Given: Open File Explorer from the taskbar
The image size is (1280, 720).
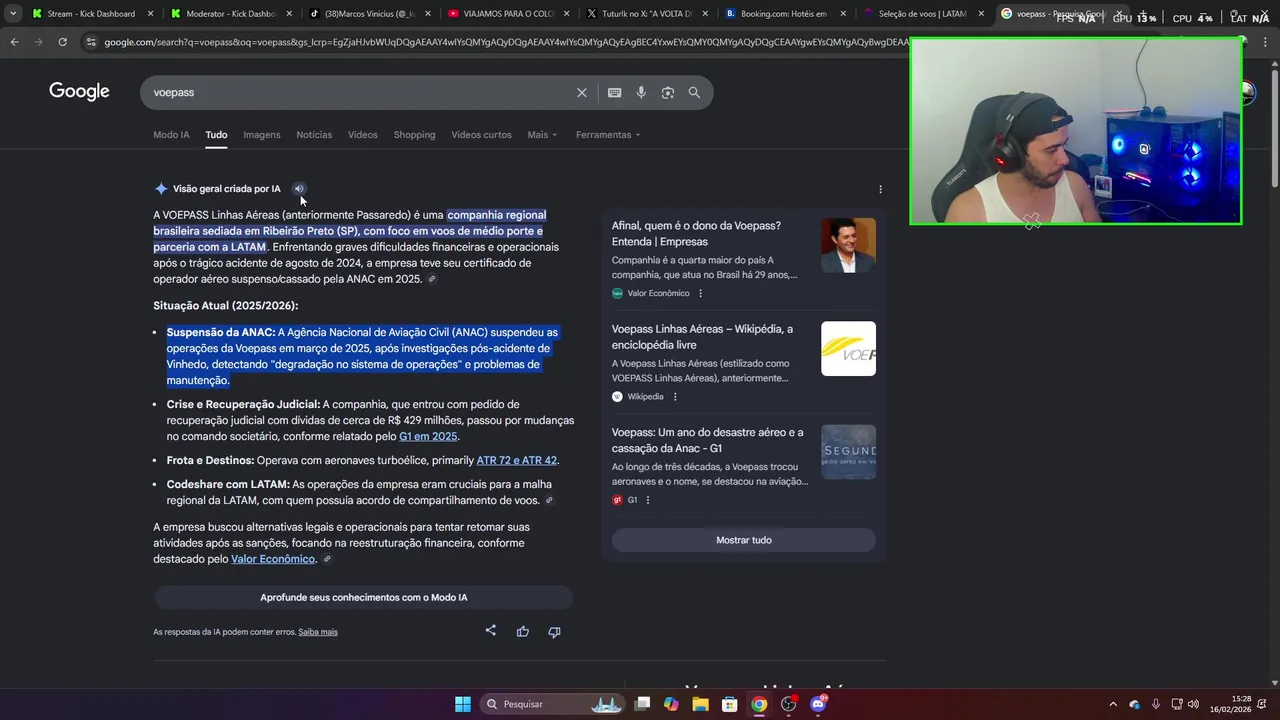Looking at the screenshot, I should point(700,704).
